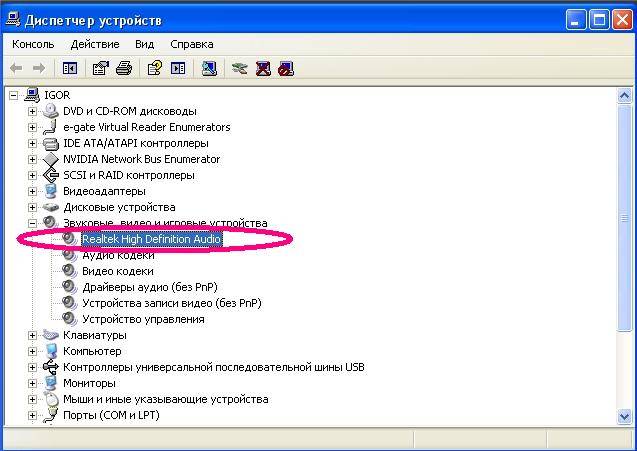Click the Print toolbar icon
The image size is (637, 451).
pos(124,68)
